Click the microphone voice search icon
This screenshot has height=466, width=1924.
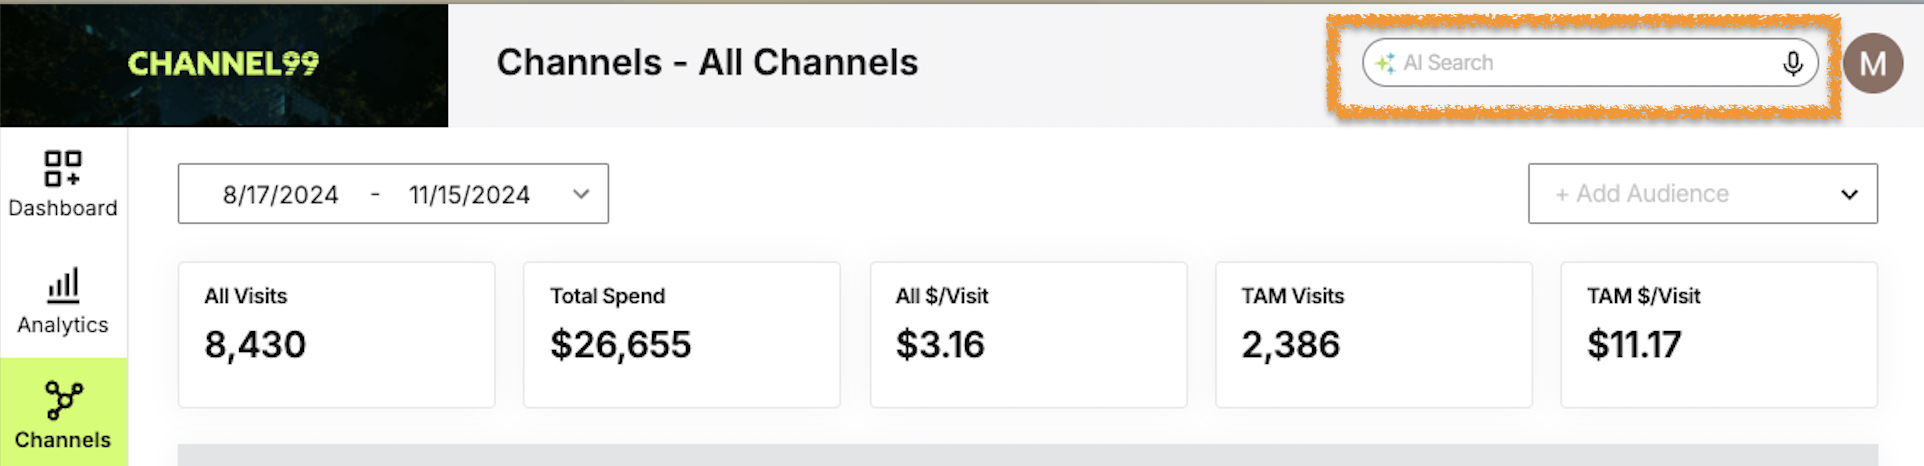[x=1793, y=63]
